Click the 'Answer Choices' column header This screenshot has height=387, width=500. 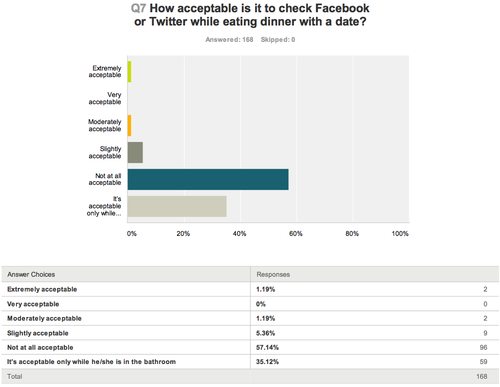click(x=31, y=274)
